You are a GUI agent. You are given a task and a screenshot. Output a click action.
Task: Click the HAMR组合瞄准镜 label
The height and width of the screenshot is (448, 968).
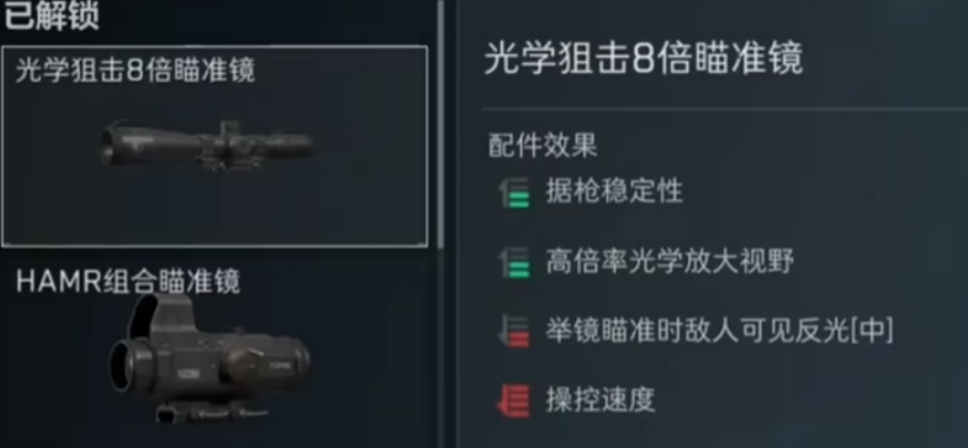(128, 283)
